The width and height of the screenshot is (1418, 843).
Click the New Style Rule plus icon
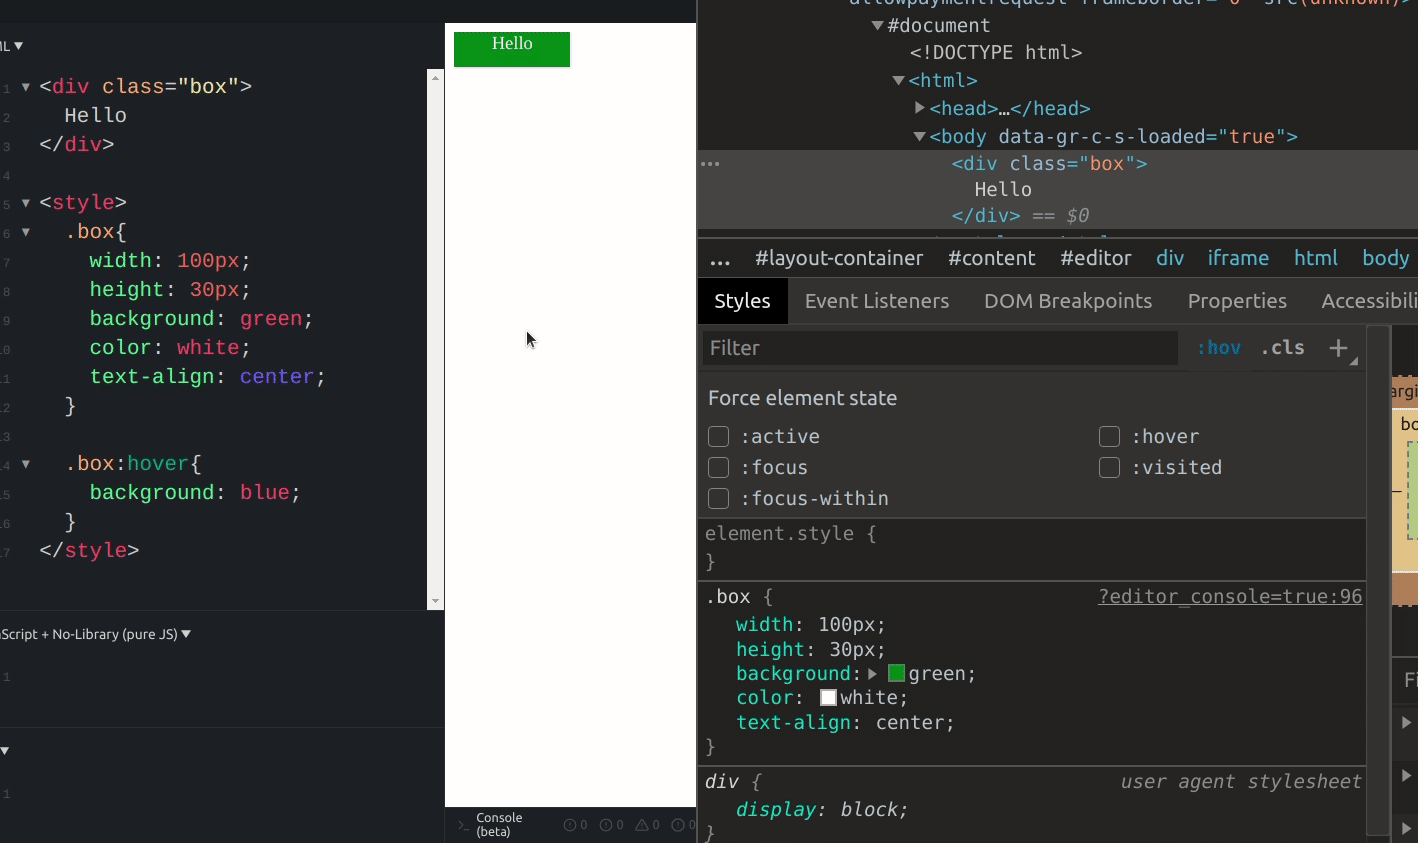tap(1338, 348)
